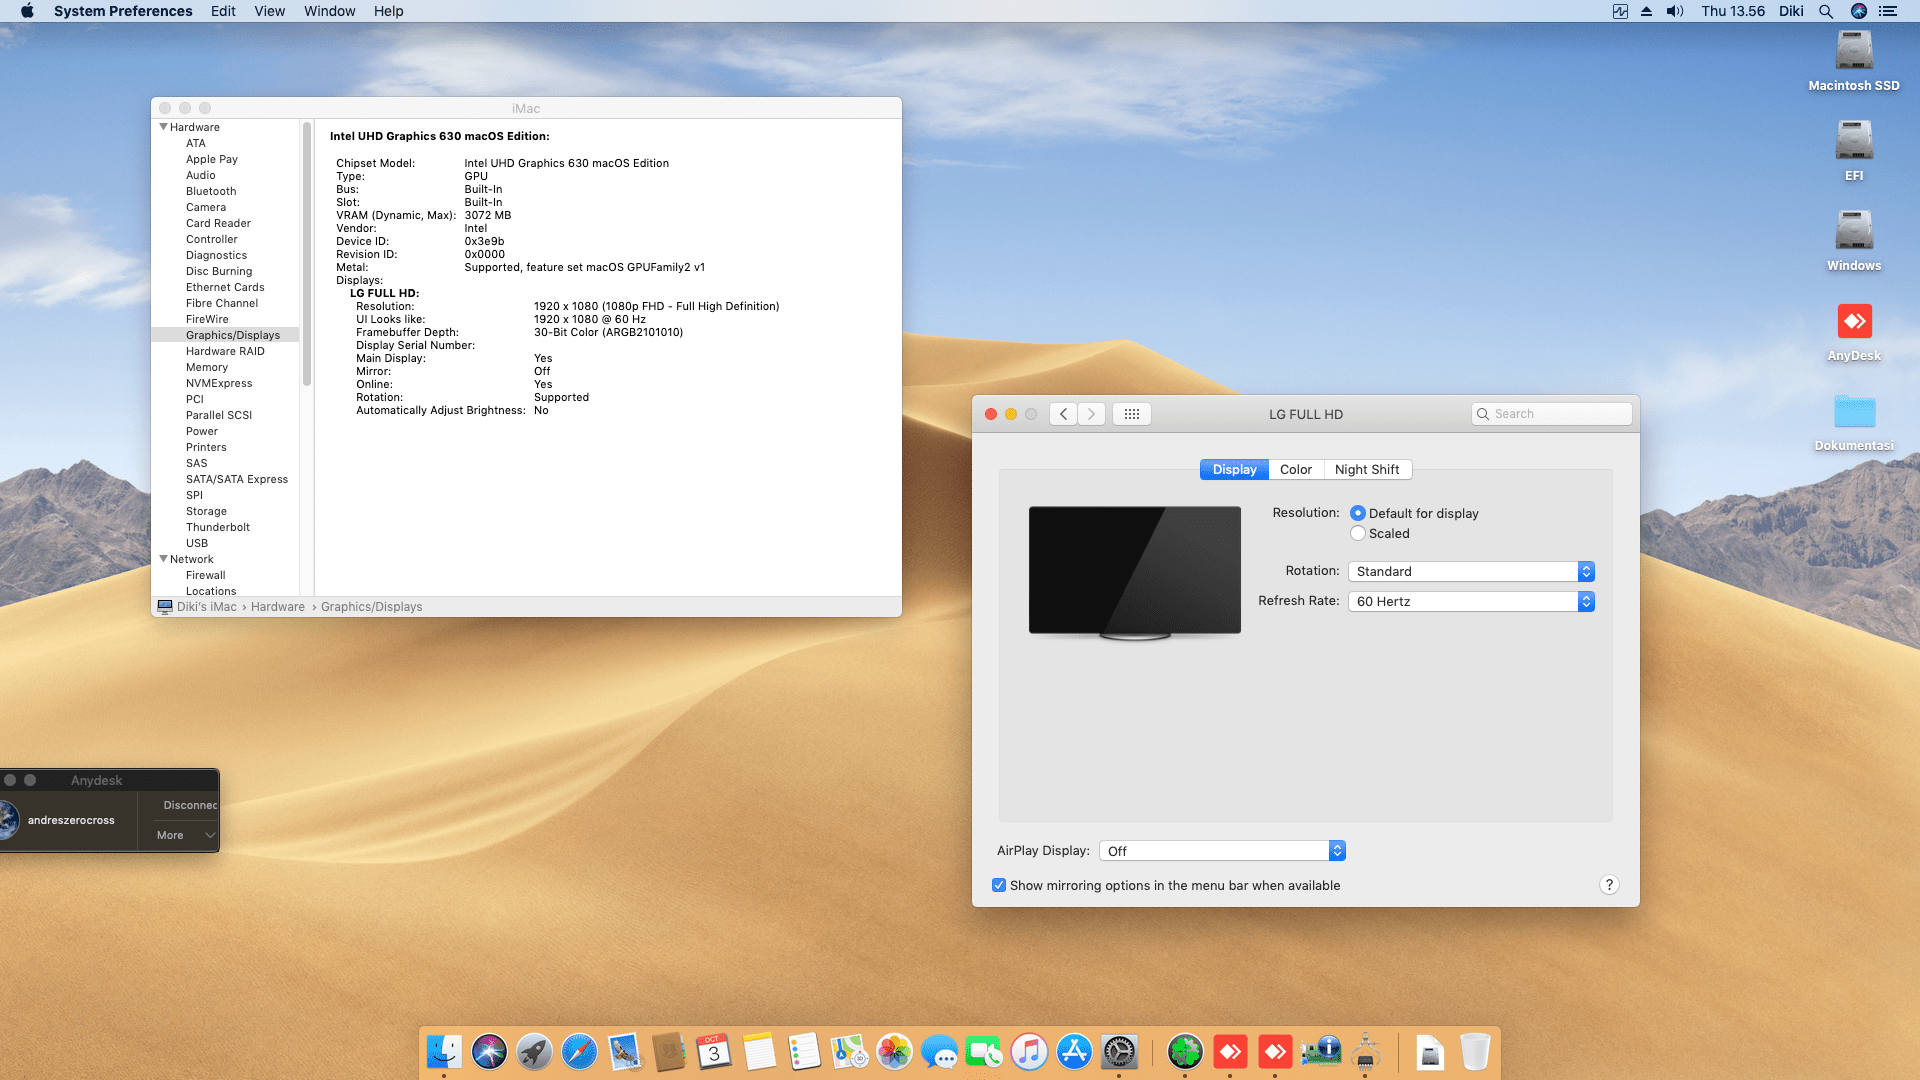The height and width of the screenshot is (1080, 1920).
Task: Uncheck Show mirroring options in menu bar
Action: tap(999, 885)
